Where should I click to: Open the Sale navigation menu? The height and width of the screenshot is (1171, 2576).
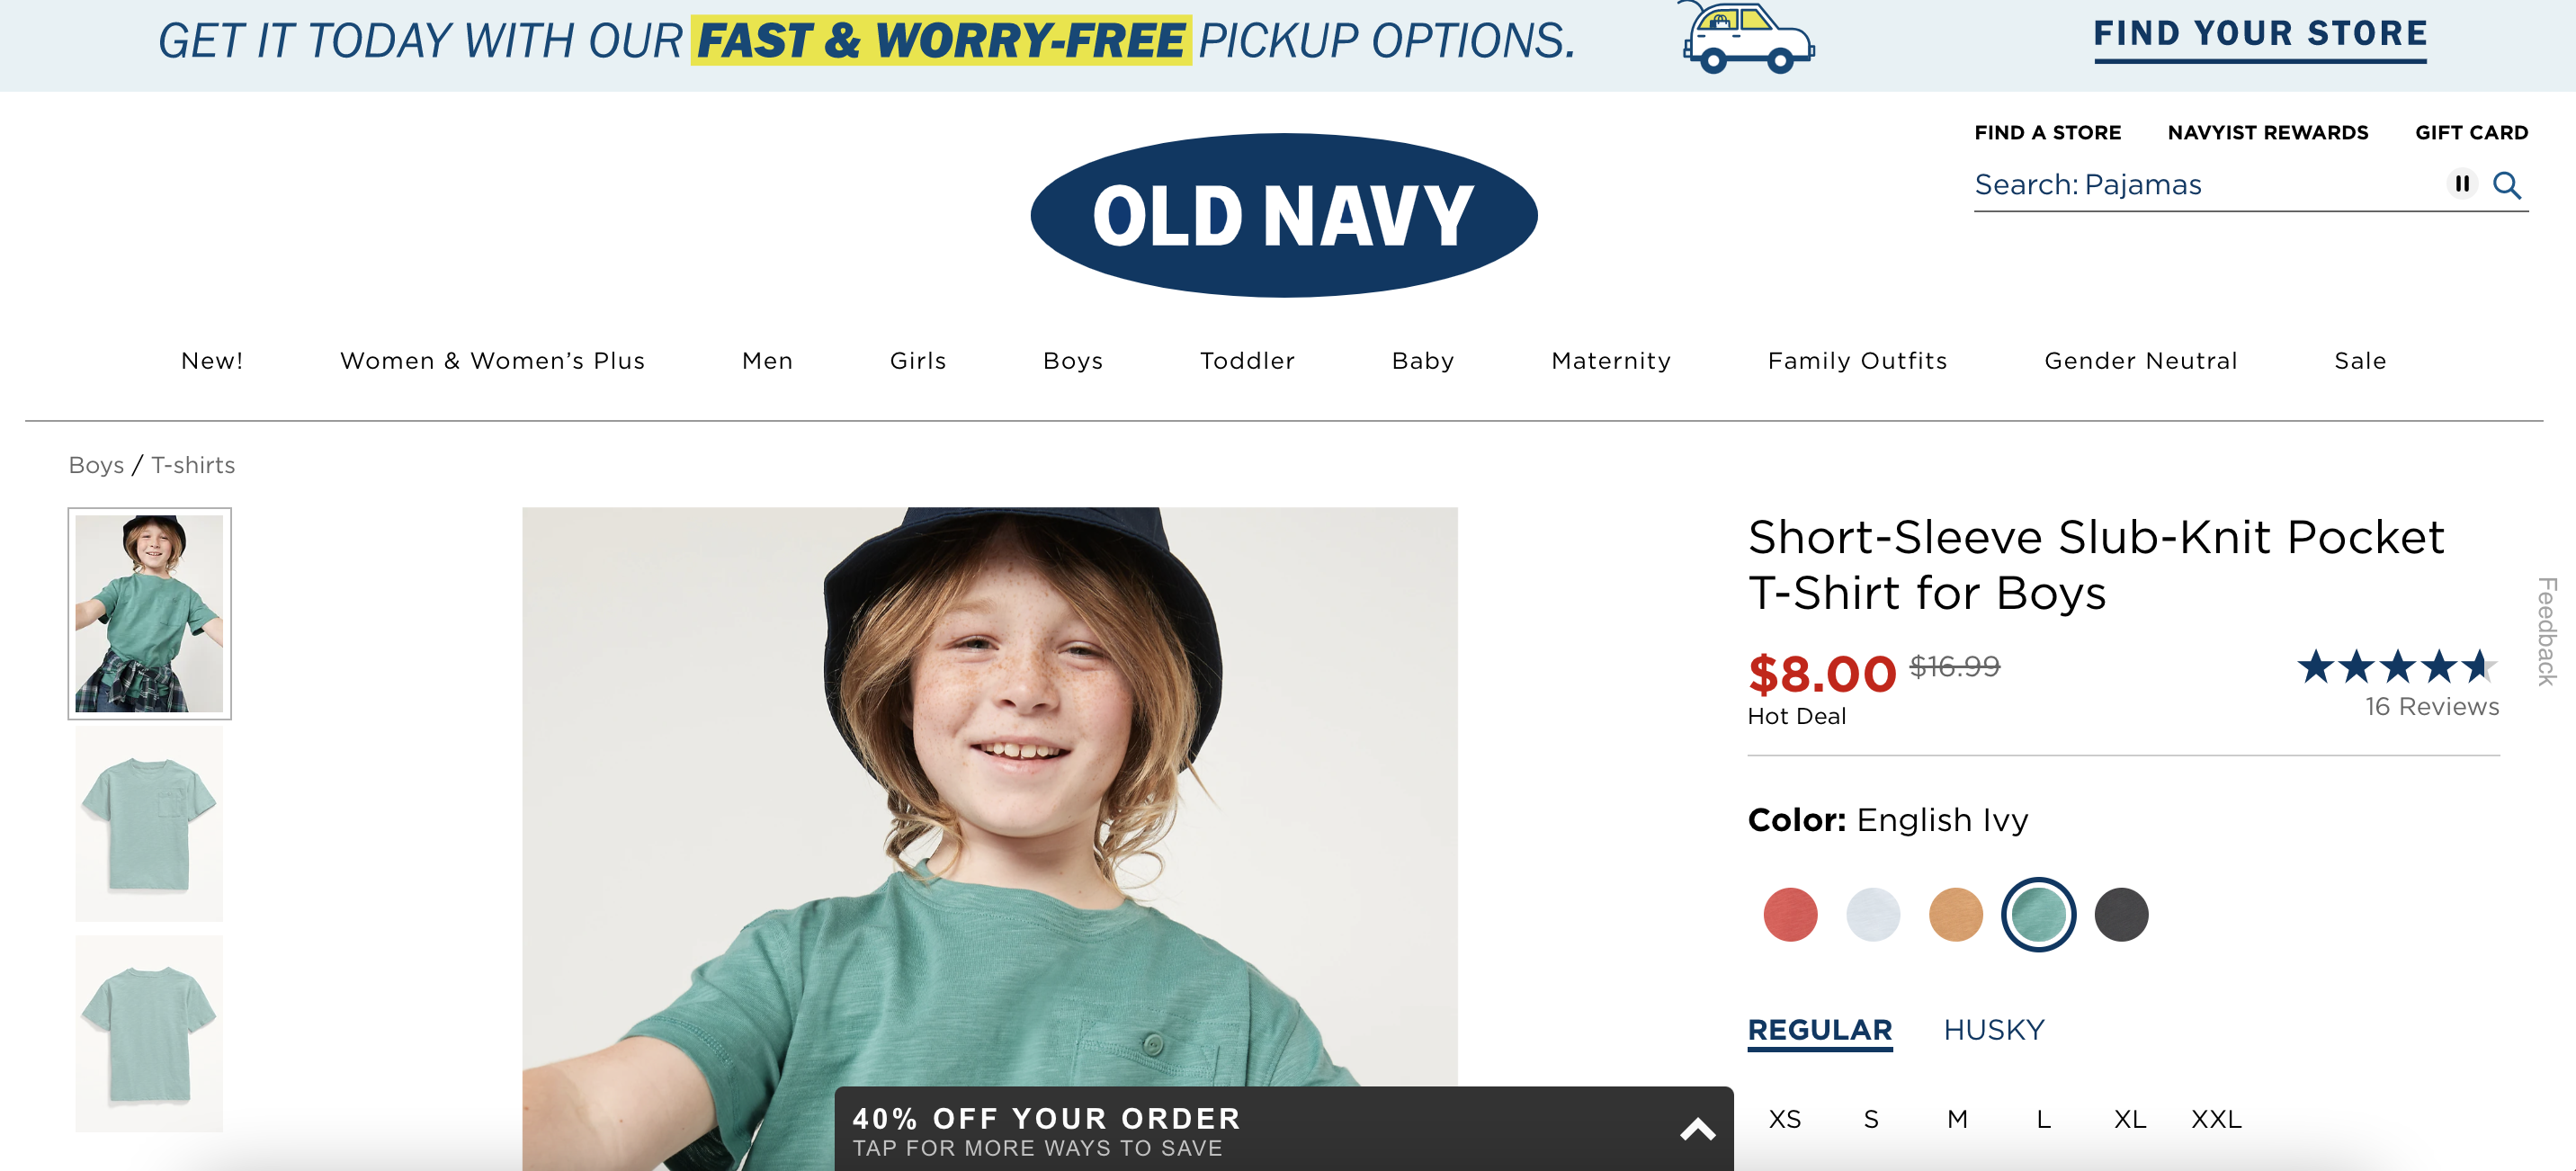pyautogui.click(x=2360, y=361)
